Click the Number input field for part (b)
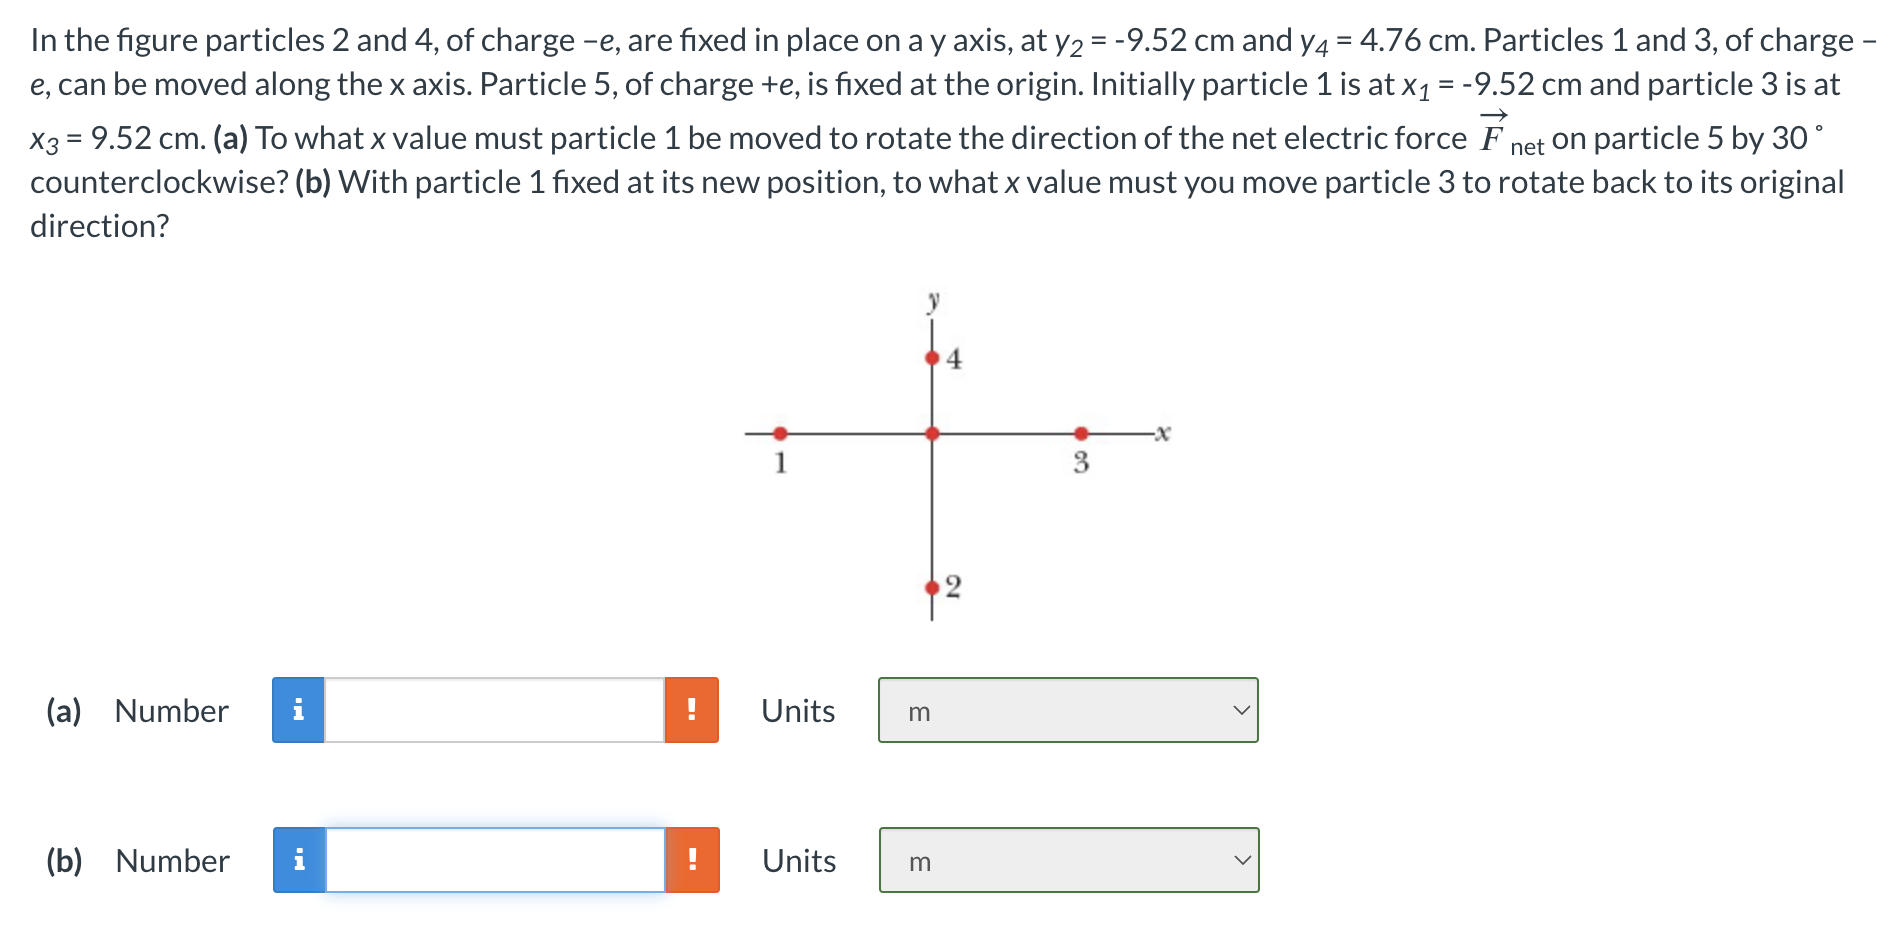The image size is (1898, 928). (x=495, y=860)
